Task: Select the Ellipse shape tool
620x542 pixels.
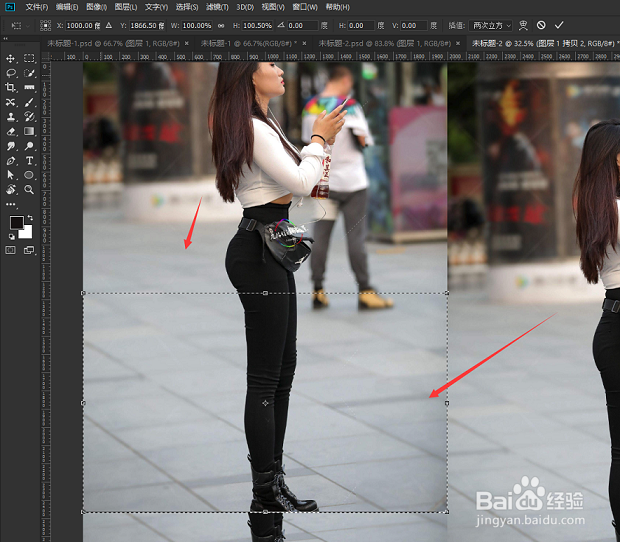Action: point(29,175)
